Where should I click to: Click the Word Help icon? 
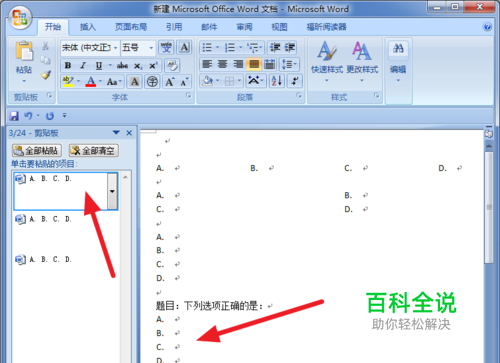coord(487,27)
